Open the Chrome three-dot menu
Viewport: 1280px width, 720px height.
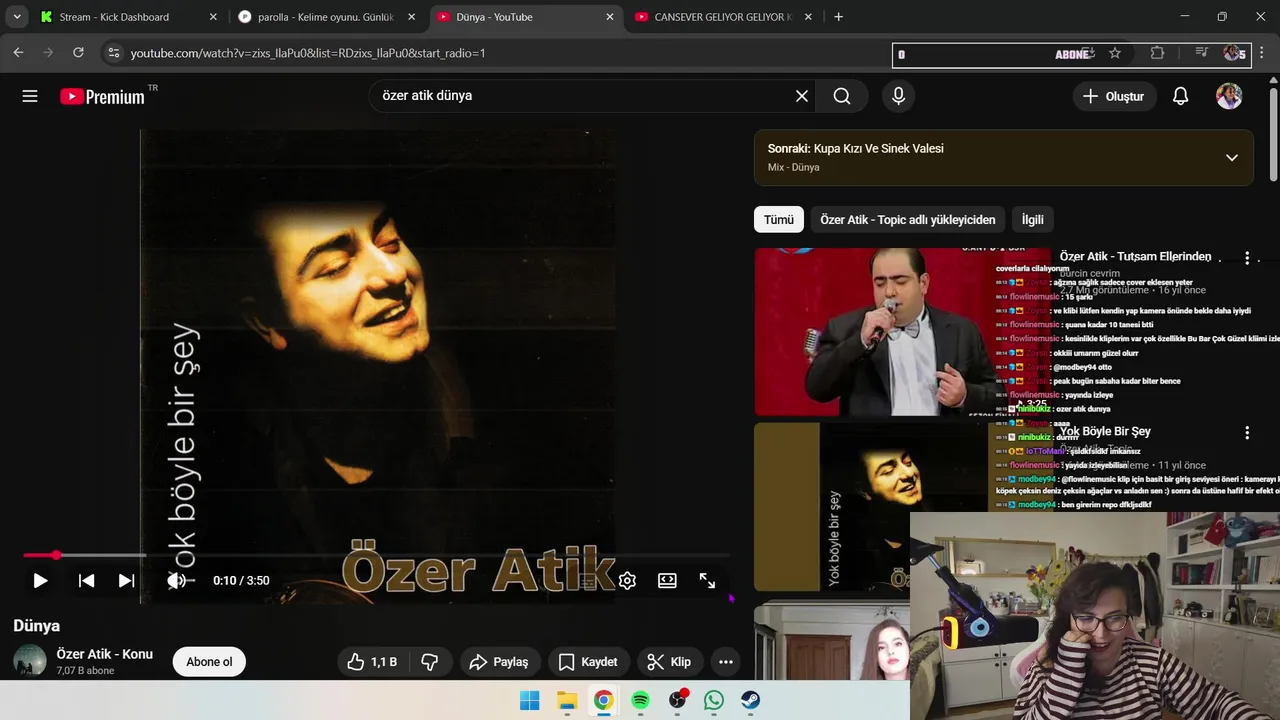coord(1261,53)
